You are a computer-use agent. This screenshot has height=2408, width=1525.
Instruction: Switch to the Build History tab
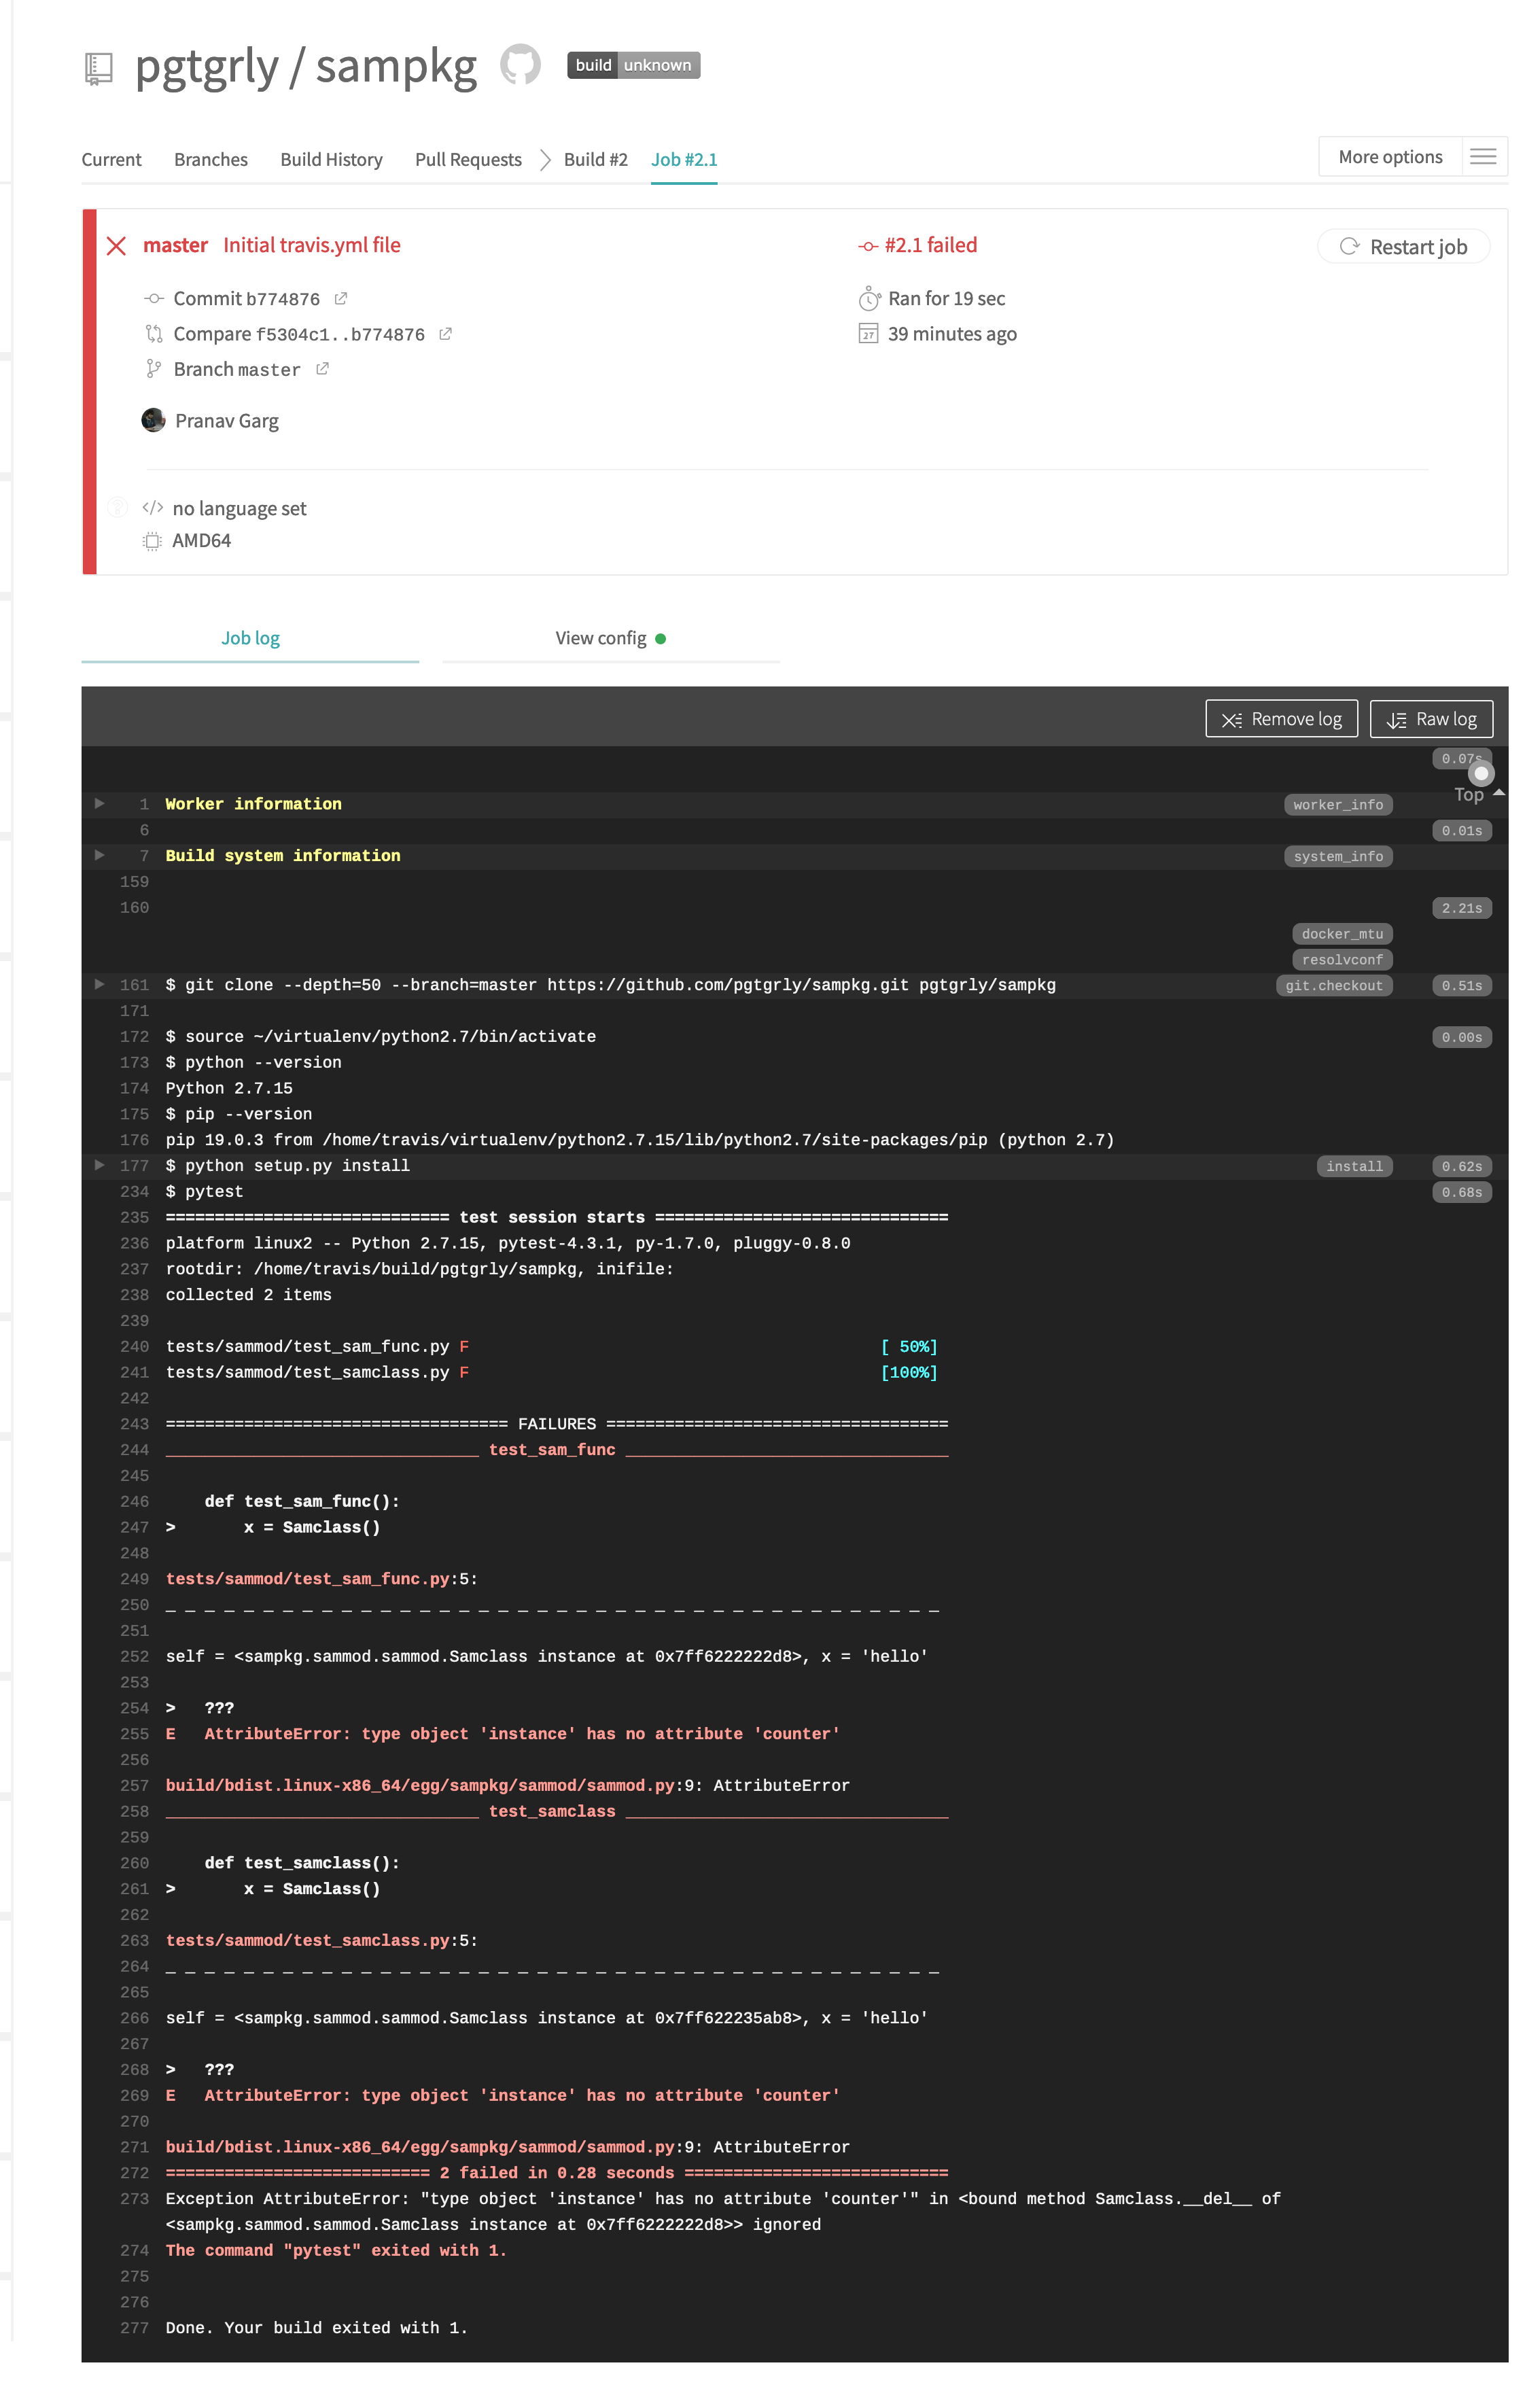(x=331, y=160)
